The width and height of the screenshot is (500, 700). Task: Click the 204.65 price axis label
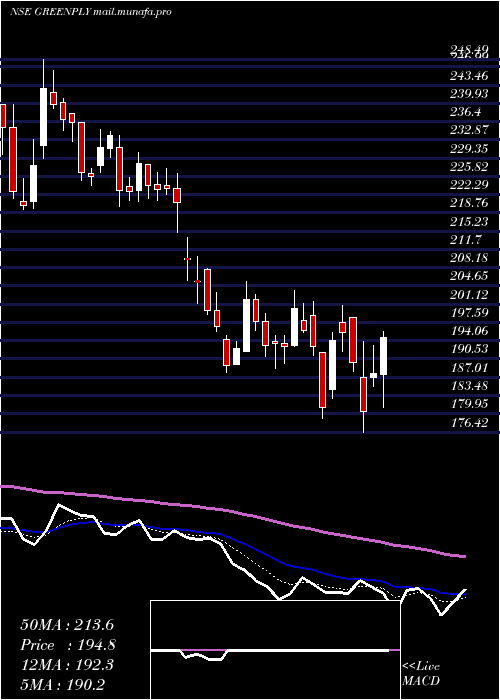tap(469, 276)
